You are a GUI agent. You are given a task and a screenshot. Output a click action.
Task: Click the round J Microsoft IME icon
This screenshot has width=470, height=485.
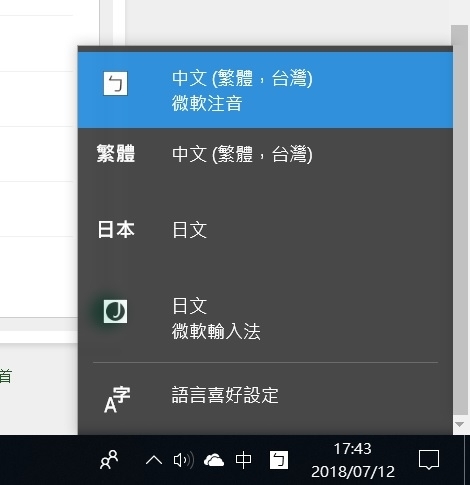115,311
